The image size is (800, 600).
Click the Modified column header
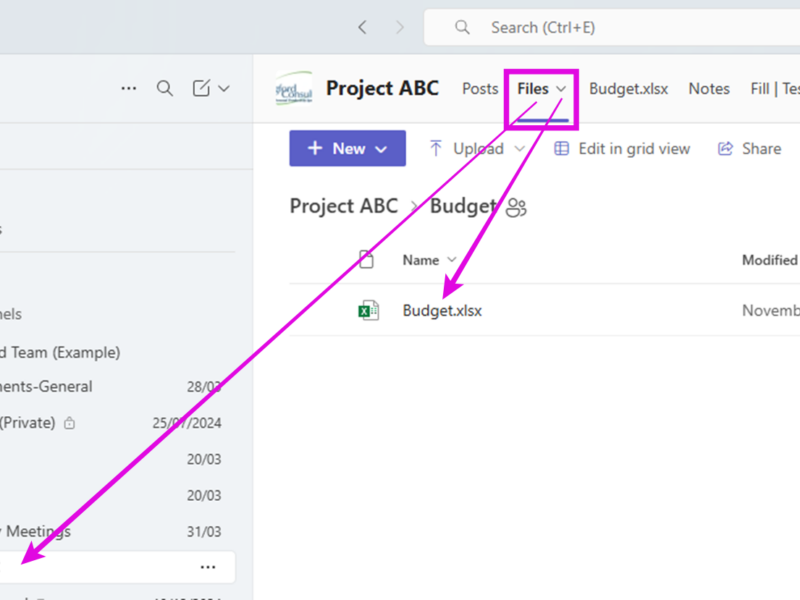point(769,260)
